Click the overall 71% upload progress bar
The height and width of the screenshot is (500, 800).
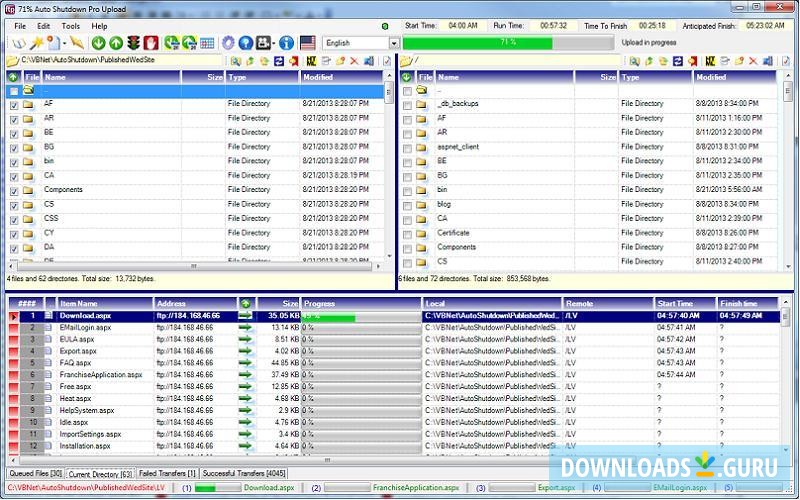click(508, 42)
